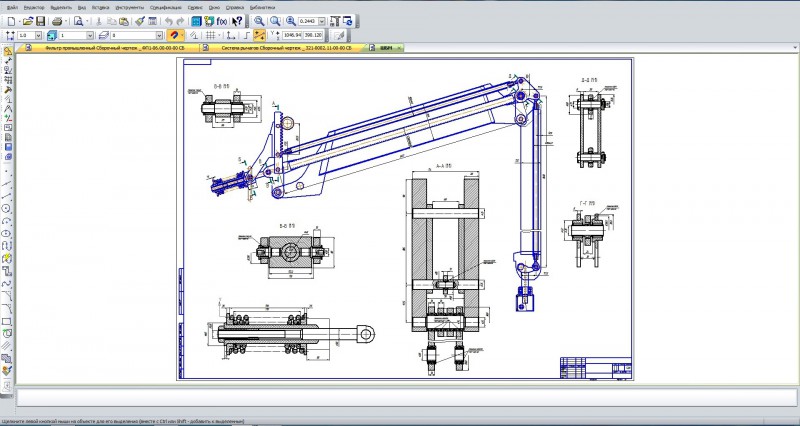Image resolution: width=800 pixels, height=426 pixels.
Task: Redo the last undone action
Action: pos(180,21)
